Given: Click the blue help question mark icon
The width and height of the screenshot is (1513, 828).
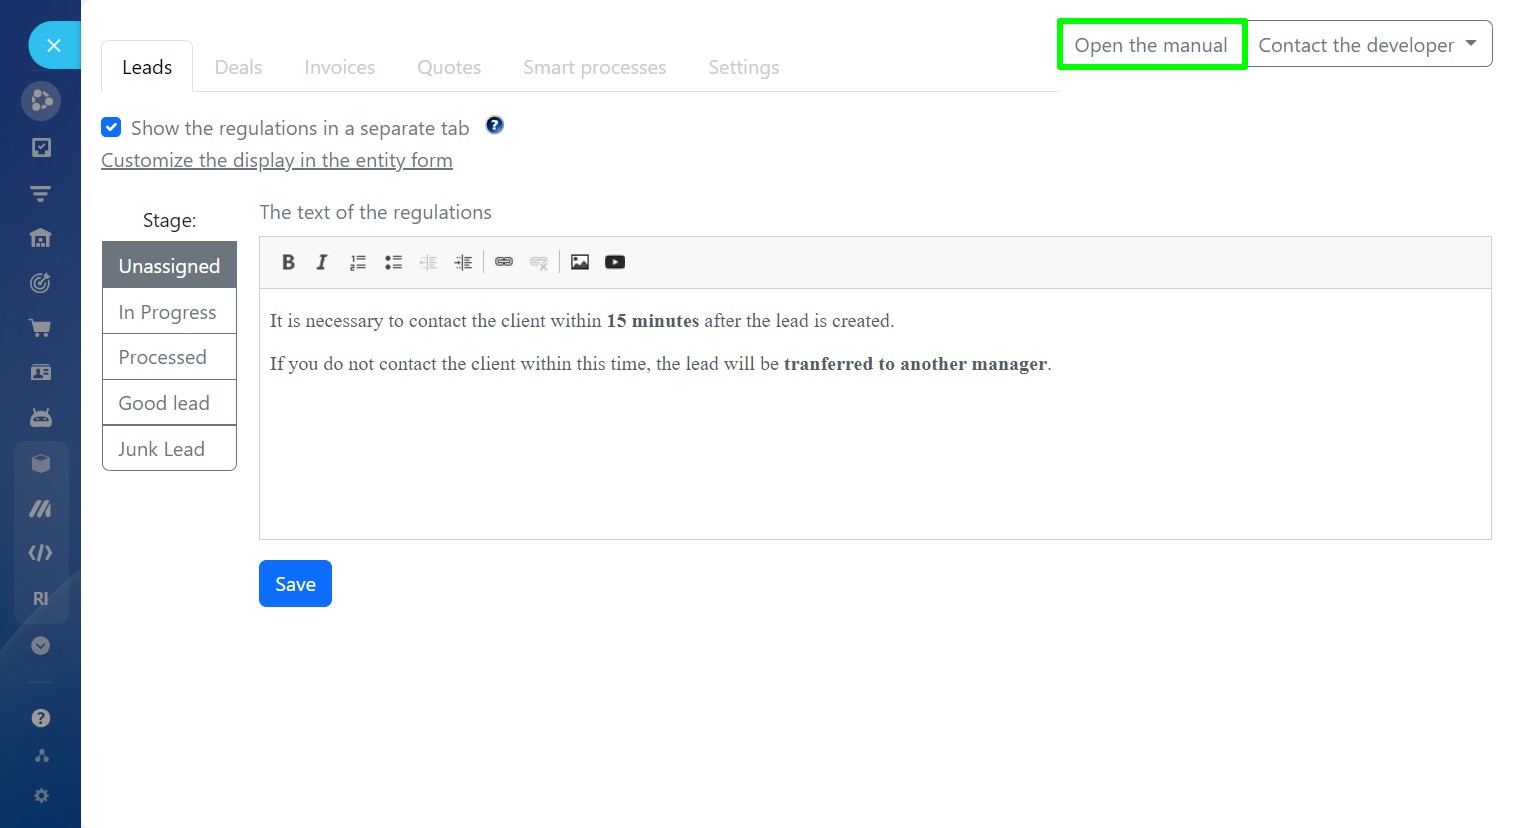Looking at the screenshot, I should [x=494, y=125].
